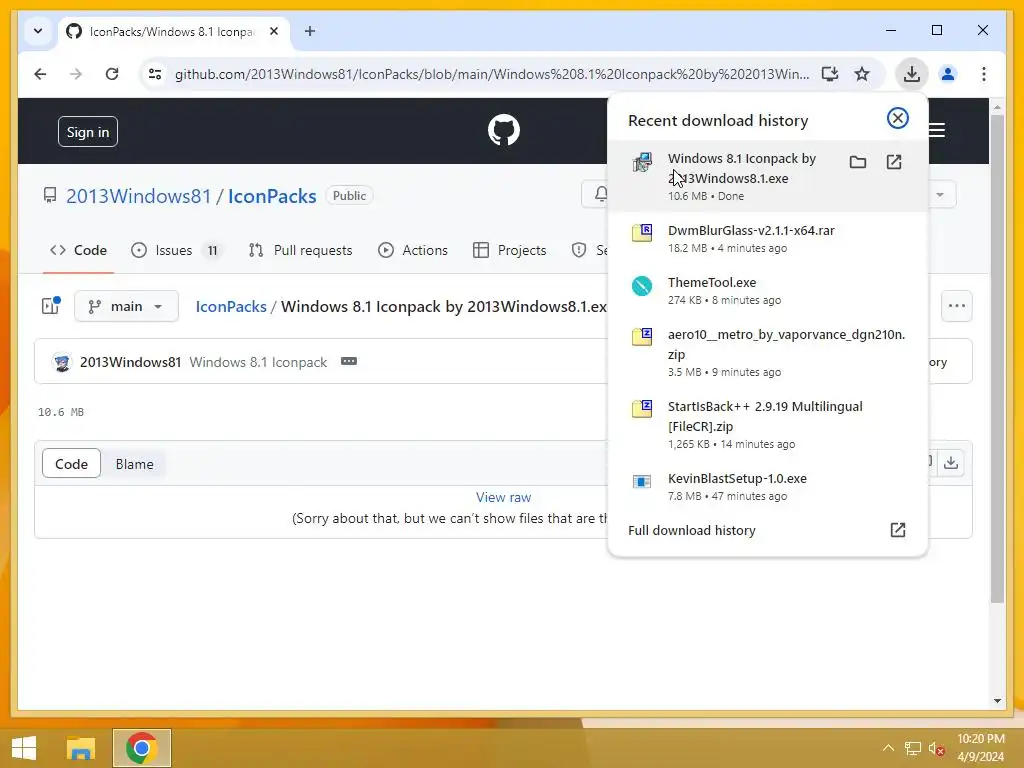
Task: Click the network tray icon
Action: 912,748
